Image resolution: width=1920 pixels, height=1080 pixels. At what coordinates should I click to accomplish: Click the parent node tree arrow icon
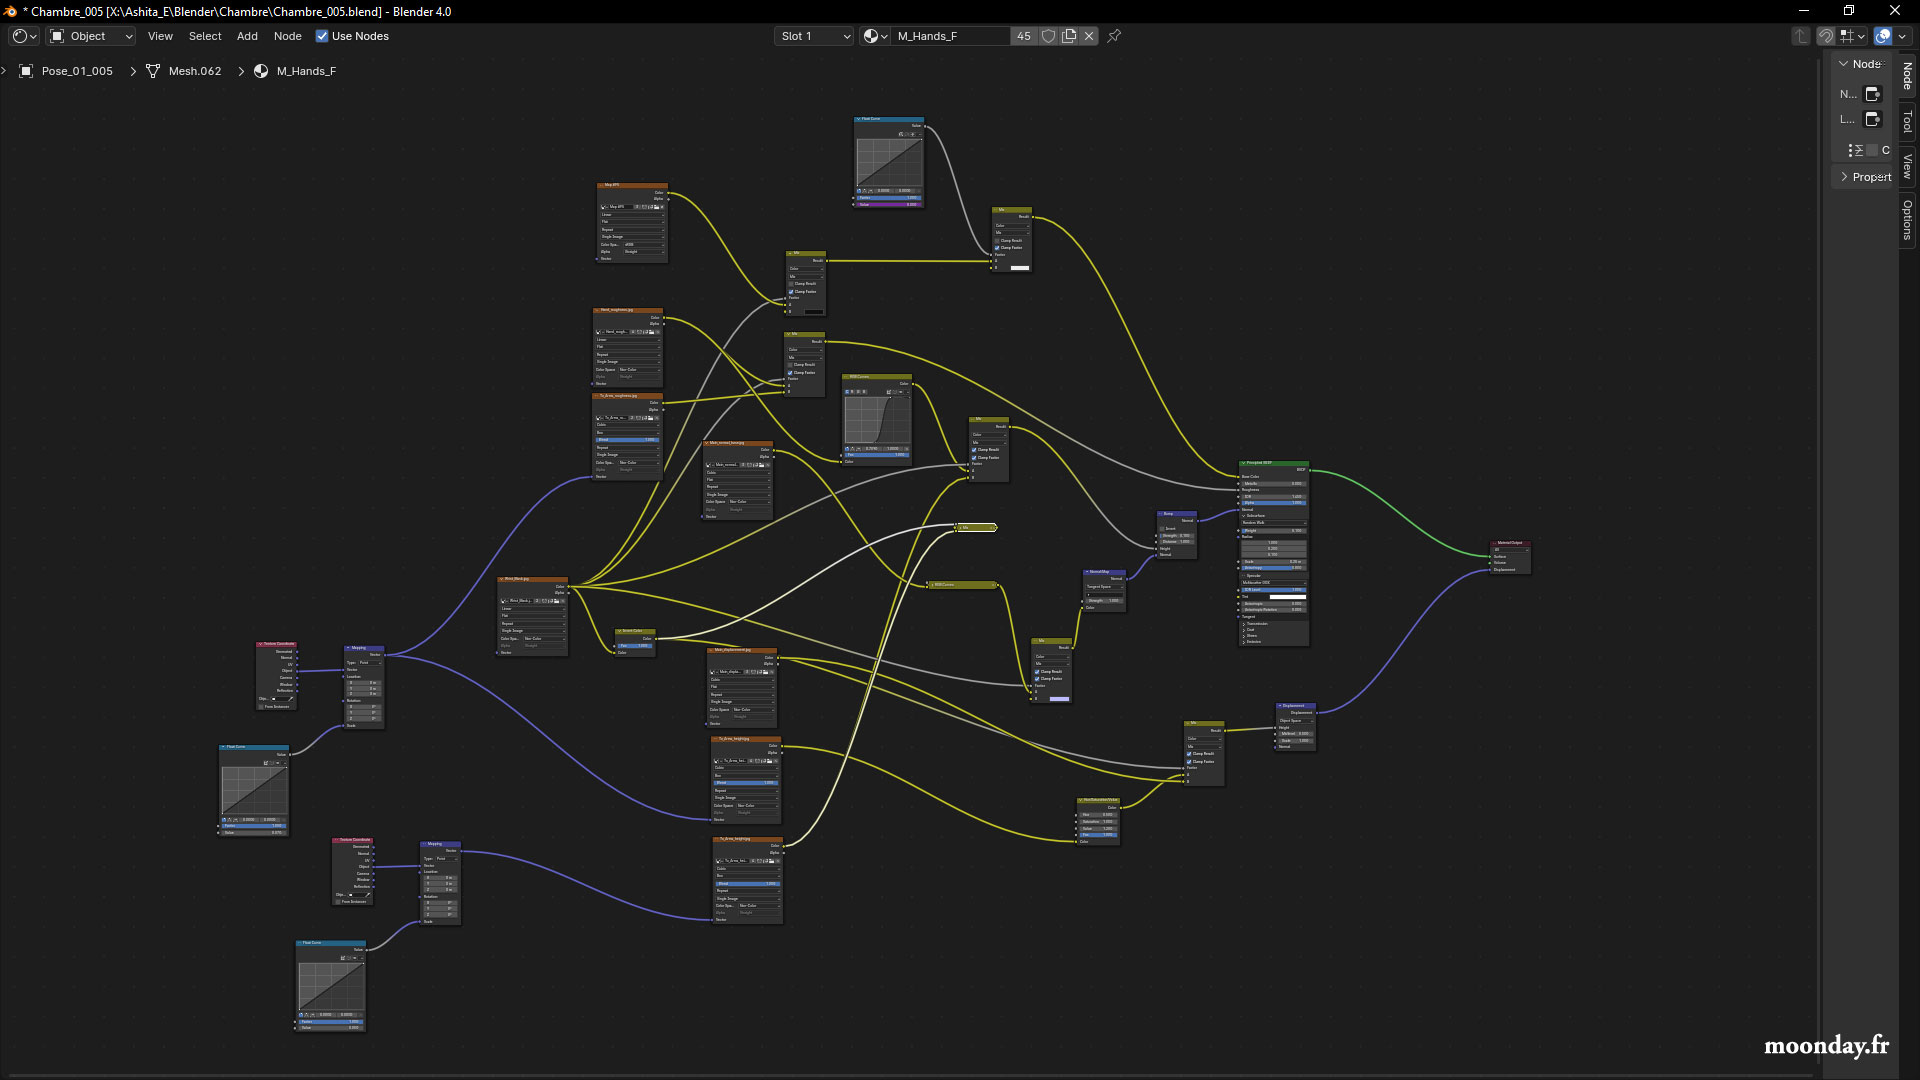point(1800,36)
